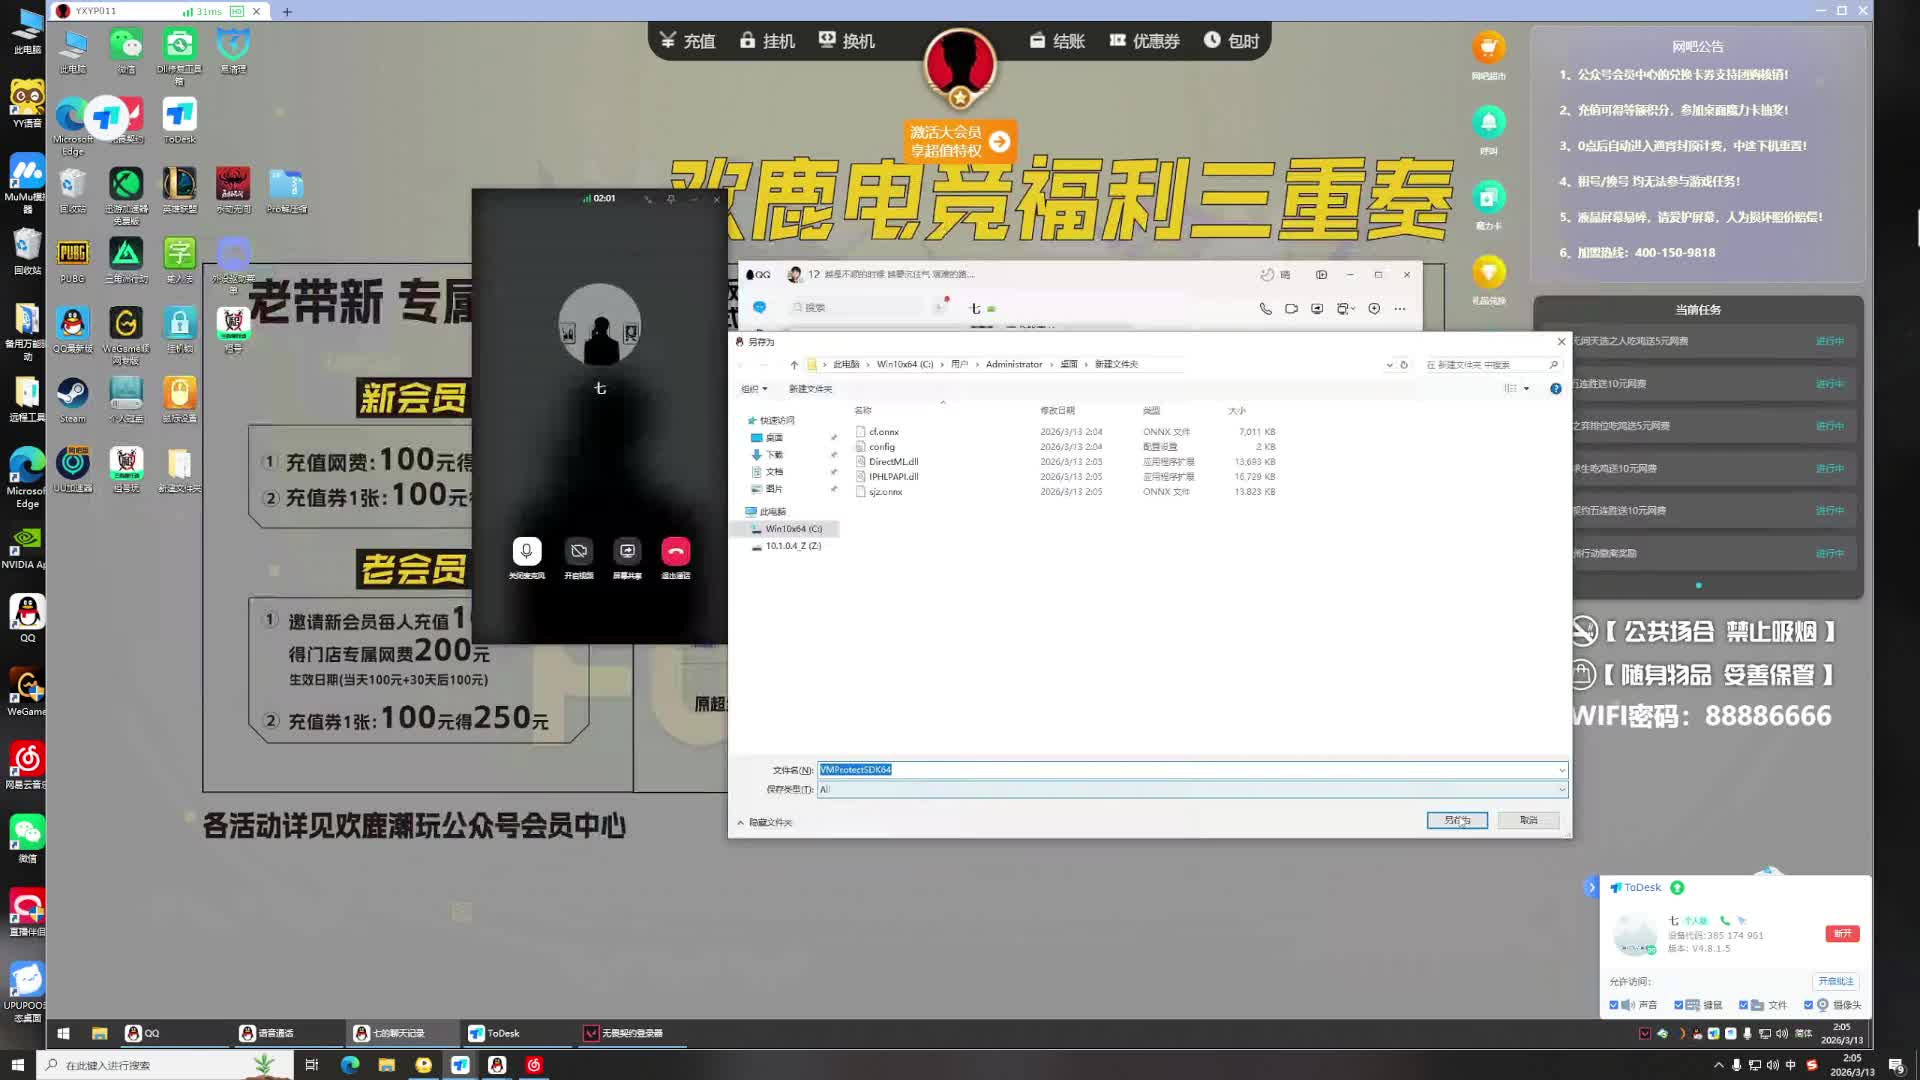Open Steam from desktop icon

point(72,394)
